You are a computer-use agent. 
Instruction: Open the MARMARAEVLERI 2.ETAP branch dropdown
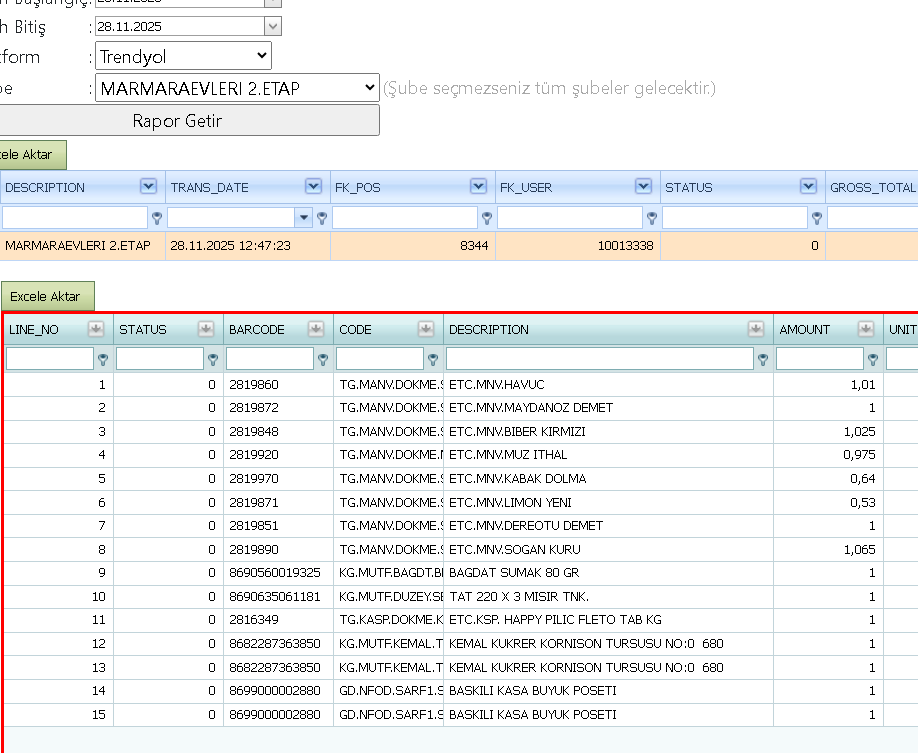click(237, 88)
